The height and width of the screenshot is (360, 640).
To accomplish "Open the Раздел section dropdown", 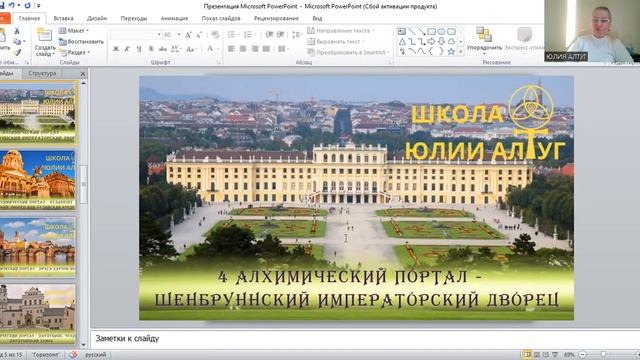I will coord(75,52).
